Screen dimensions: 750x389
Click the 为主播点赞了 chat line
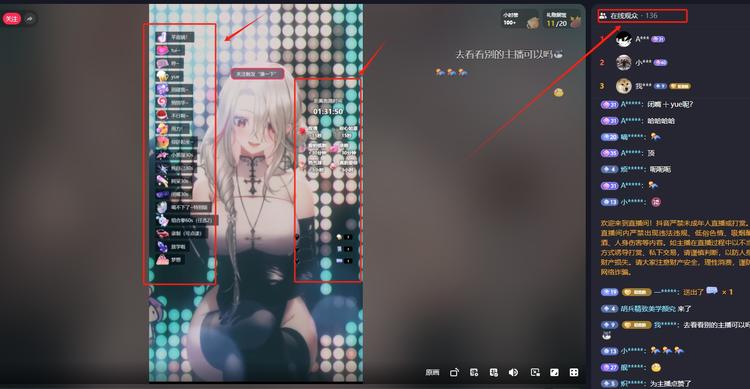tap(670, 384)
